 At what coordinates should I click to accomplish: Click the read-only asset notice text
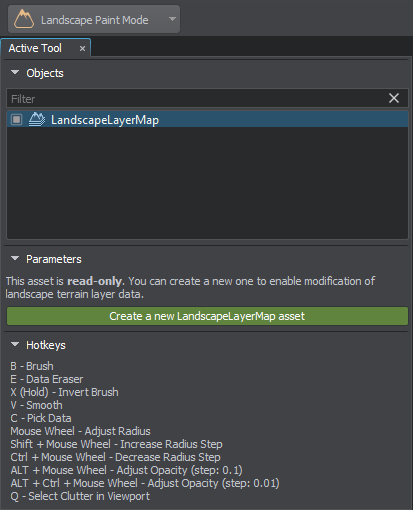tap(190, 288)
